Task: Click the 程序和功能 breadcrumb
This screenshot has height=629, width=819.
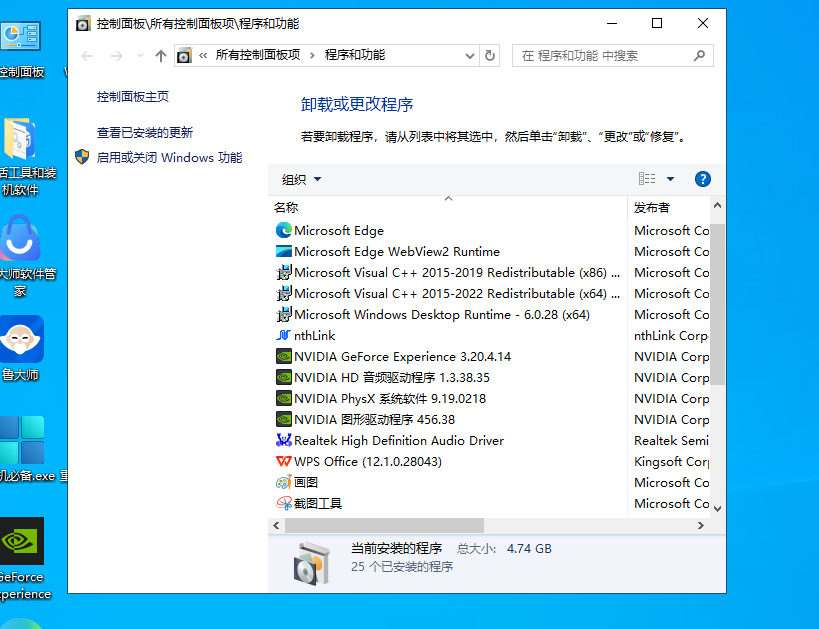Action: pos(355,55)
